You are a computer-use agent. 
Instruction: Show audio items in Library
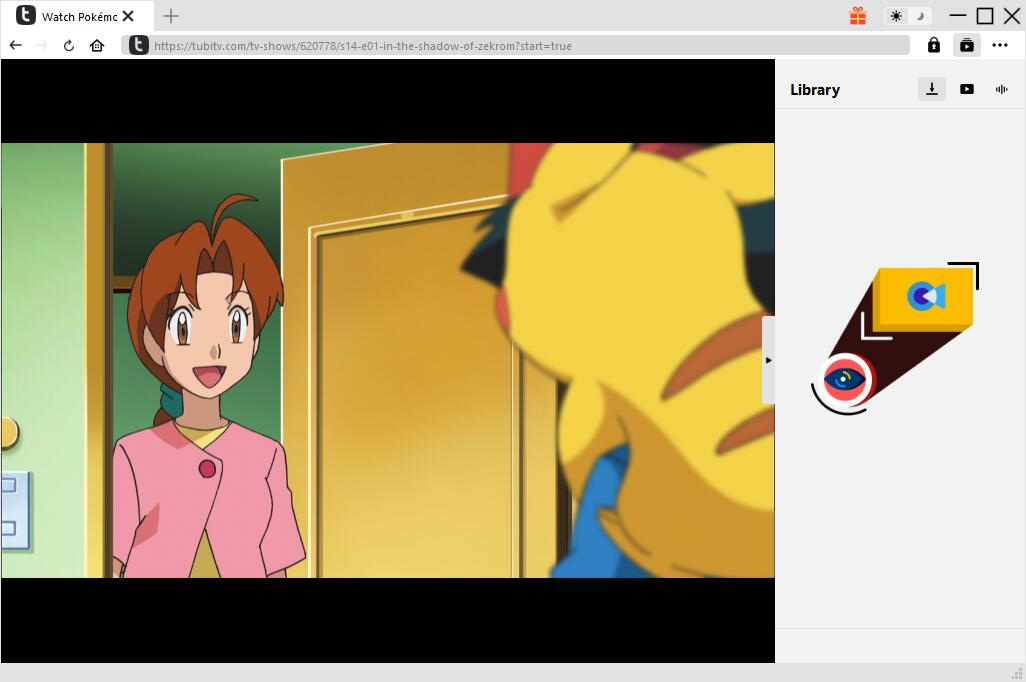[x=1001, y=89]
